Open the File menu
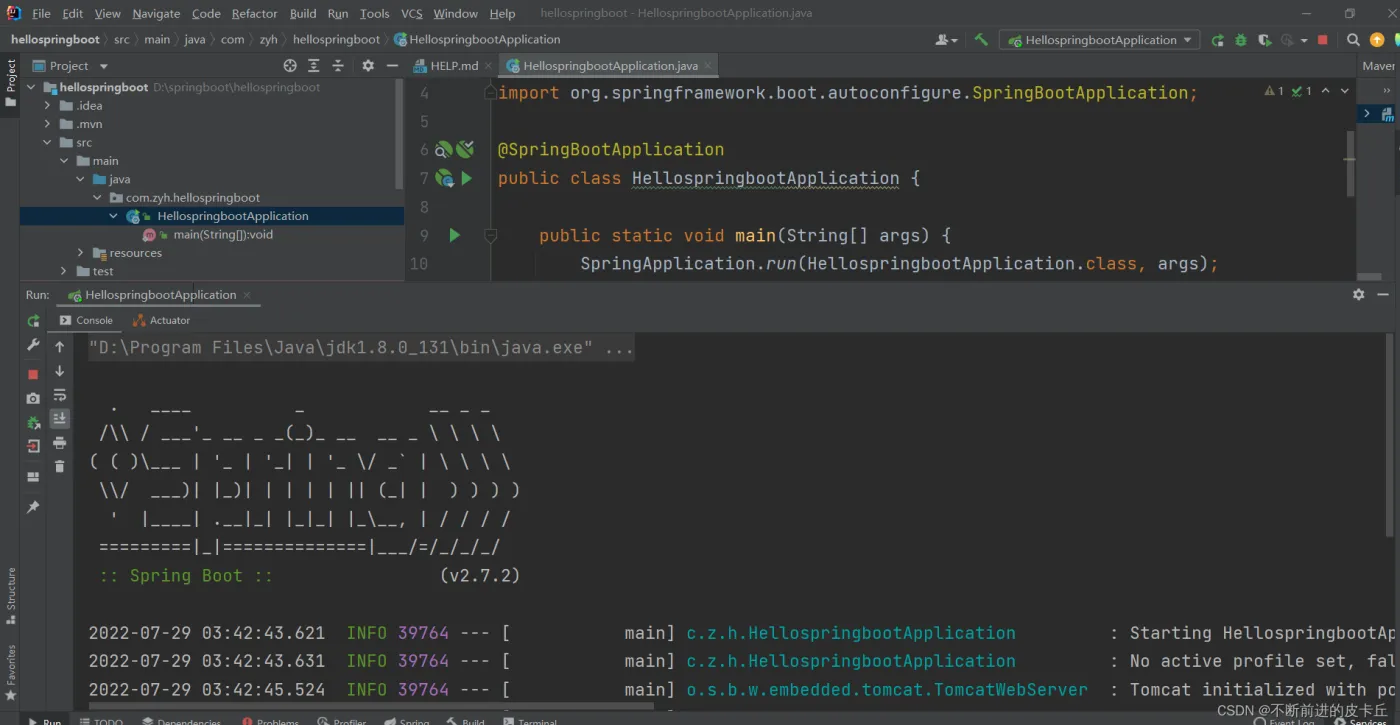Viewport: 1400px width, 725px height. (x=41, y=14)
